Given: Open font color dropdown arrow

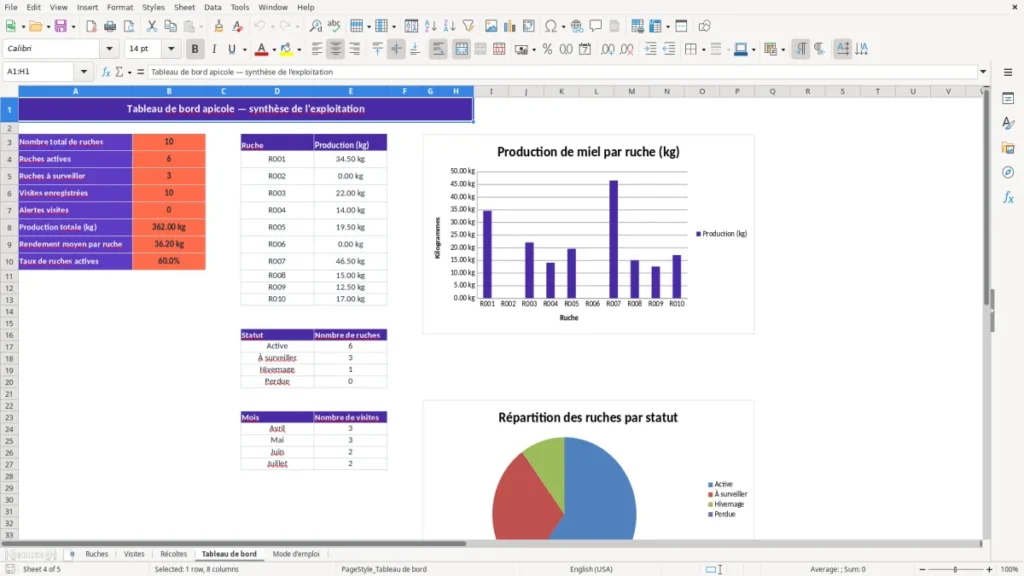Looking at the screenshot, I should pos(274,50).
